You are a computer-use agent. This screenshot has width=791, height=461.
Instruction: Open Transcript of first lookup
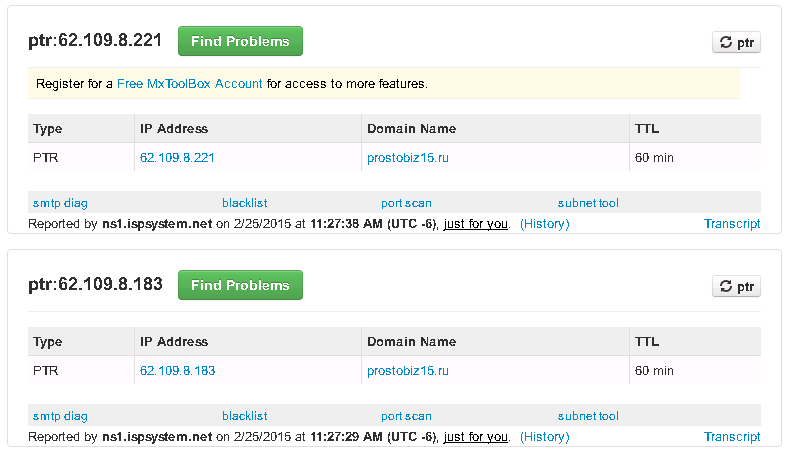(732, 224)
